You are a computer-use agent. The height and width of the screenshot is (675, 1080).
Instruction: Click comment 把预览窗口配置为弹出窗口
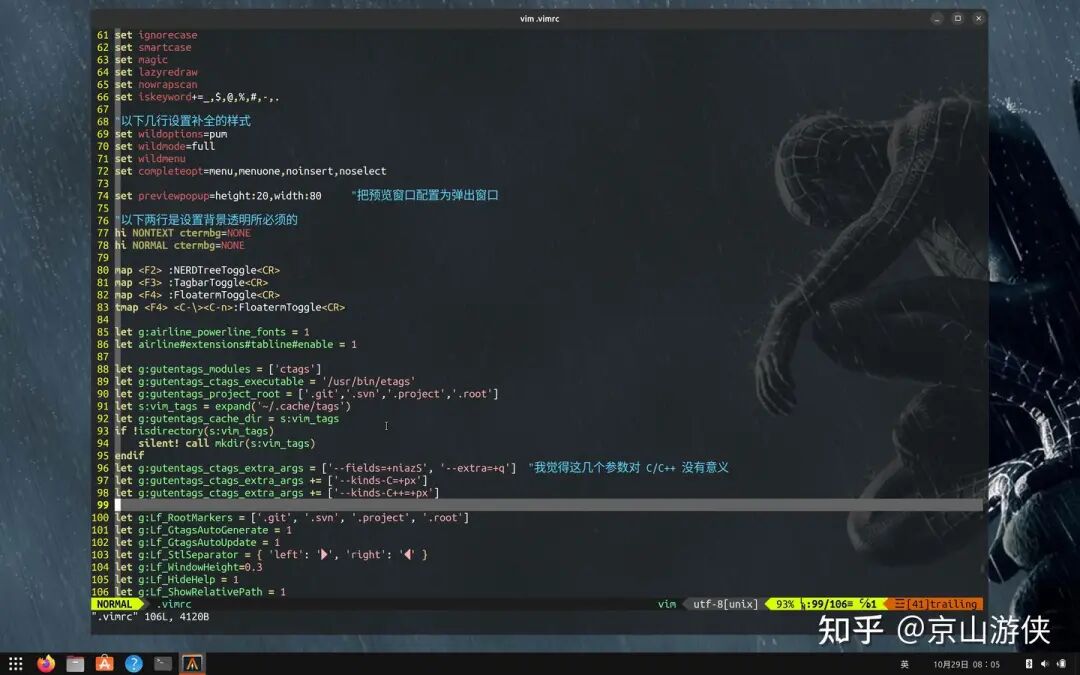coord(425,196)
